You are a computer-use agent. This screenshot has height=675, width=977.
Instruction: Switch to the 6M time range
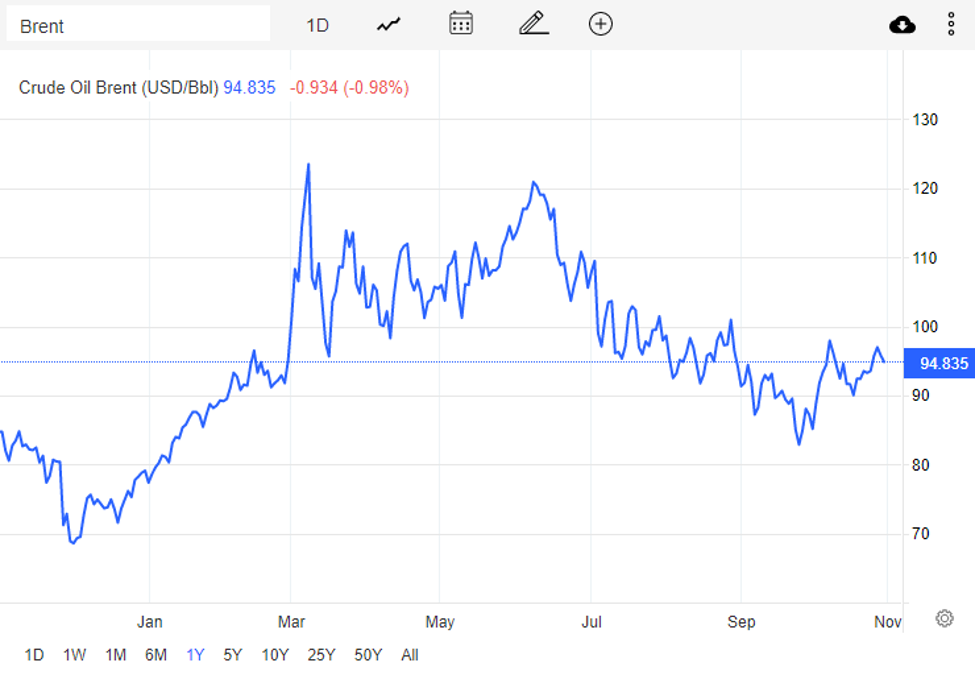tap(156, 655)
